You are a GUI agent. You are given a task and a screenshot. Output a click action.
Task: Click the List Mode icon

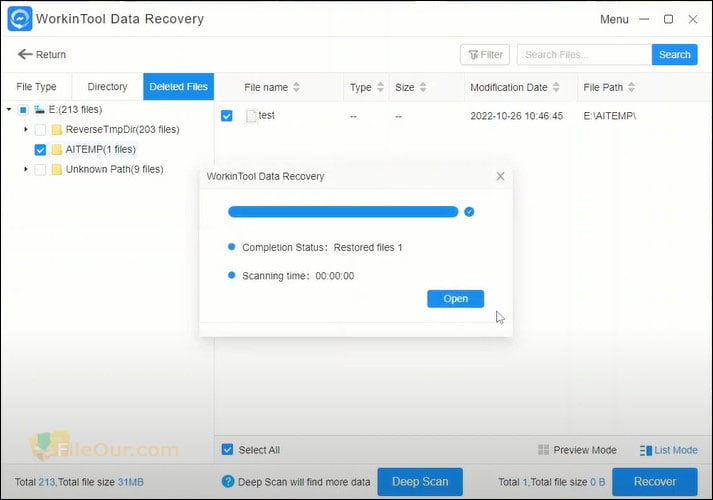point(646,450)
